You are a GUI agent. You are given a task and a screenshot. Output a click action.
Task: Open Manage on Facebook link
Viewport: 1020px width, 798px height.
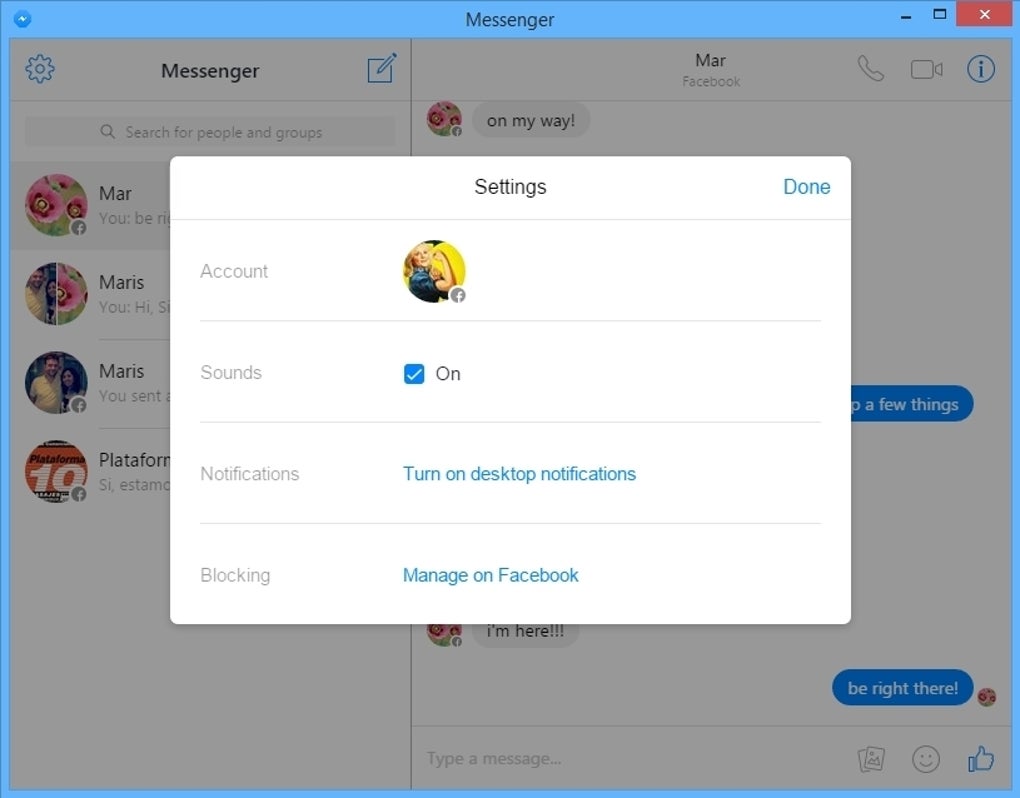pos(490,575)
